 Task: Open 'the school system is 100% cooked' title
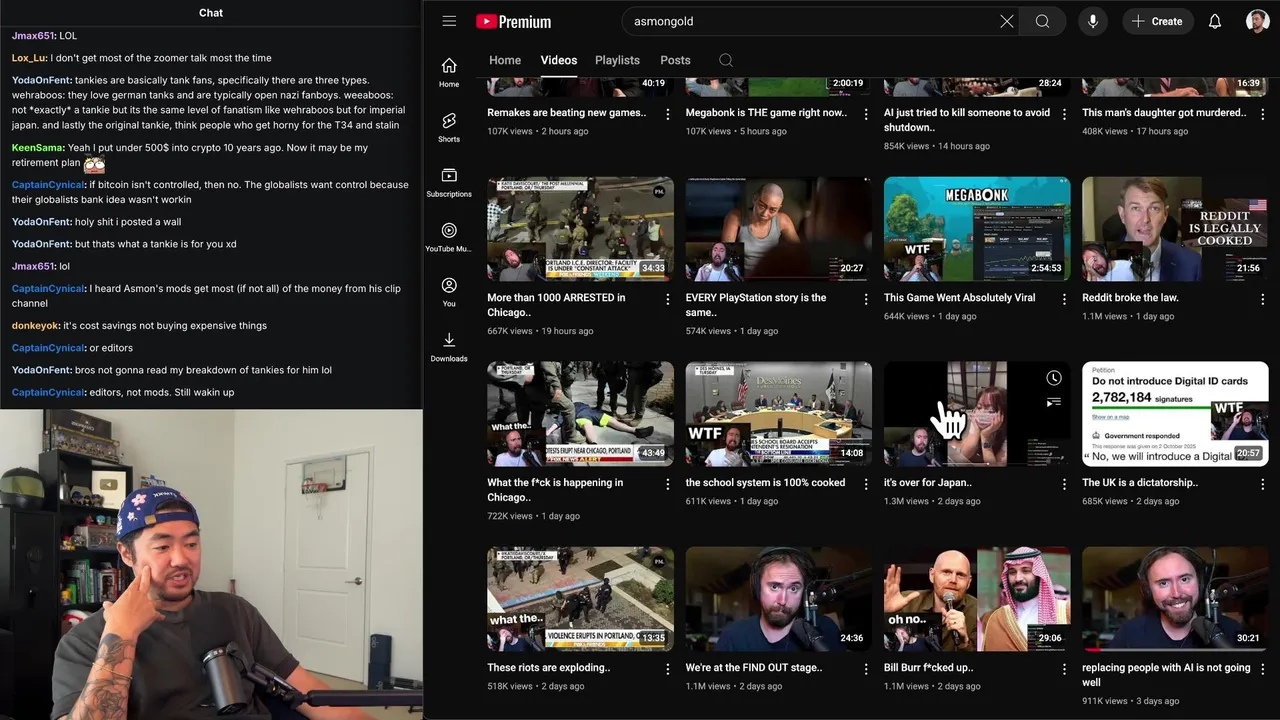(765, 483)
